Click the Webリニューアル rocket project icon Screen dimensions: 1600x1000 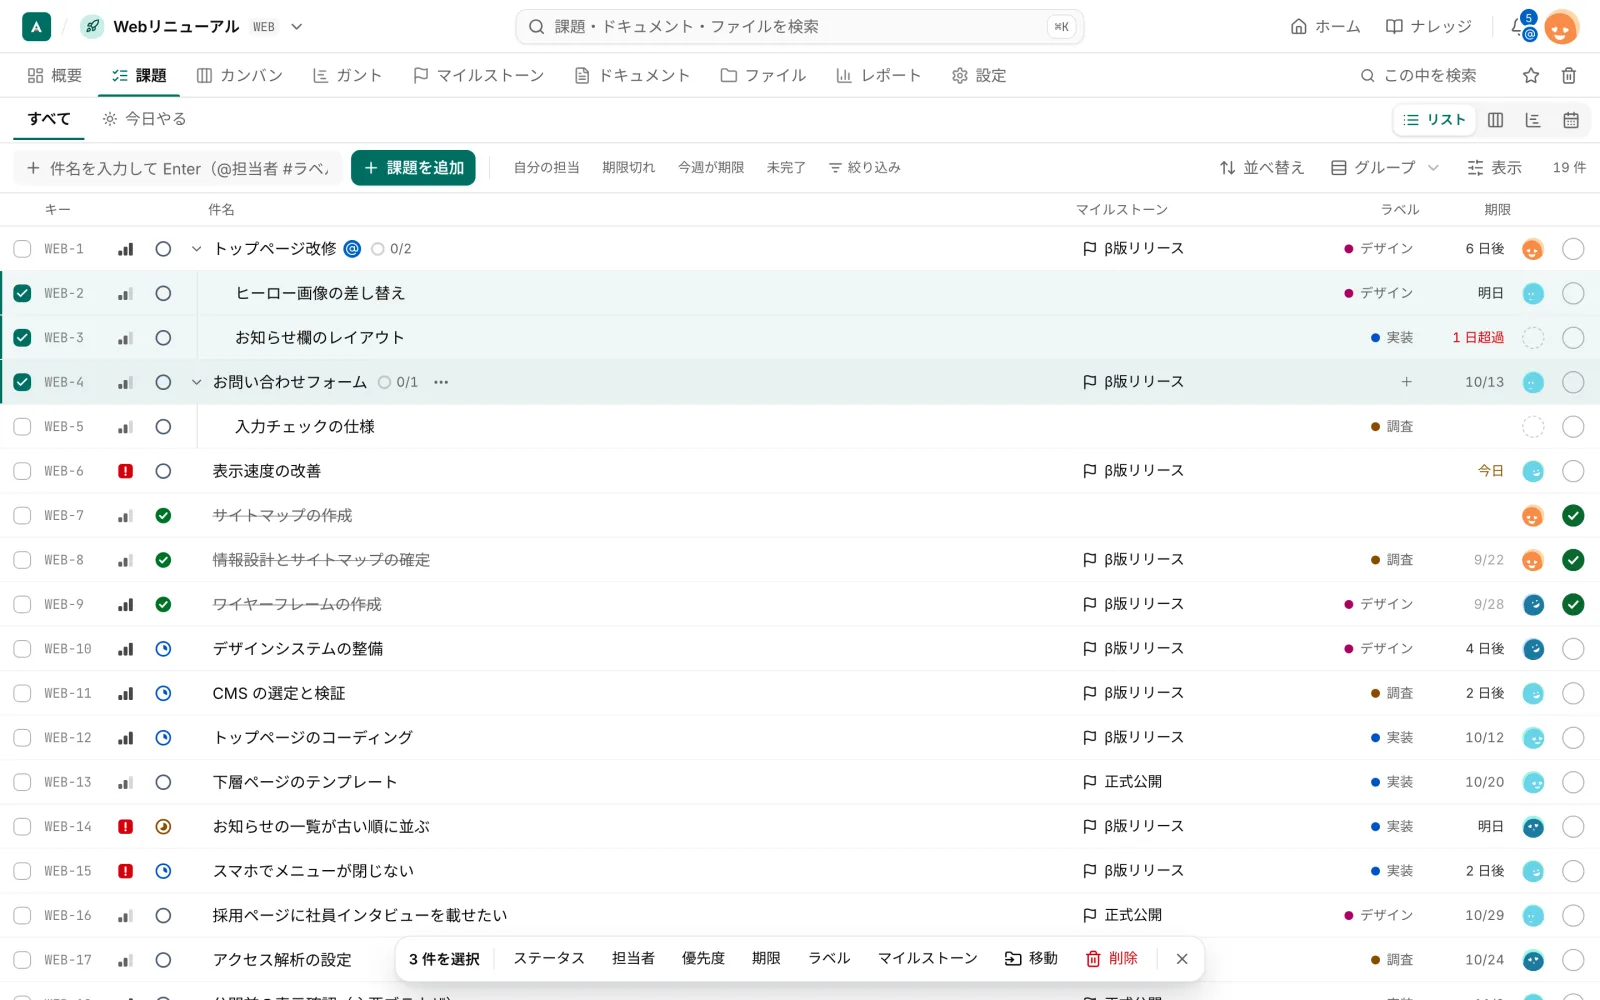click(92, 27)
